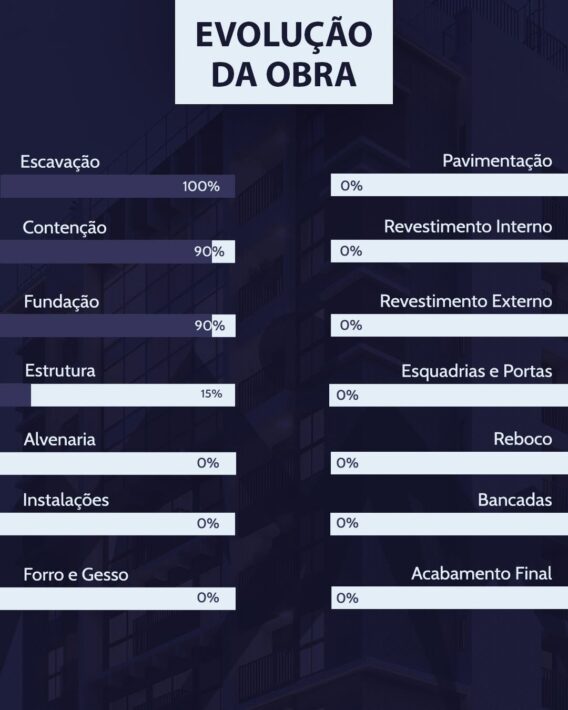The width and height of the screenshot is (568, 710).
Task: Click the Pavimentação label text
Action: (x=497, y=161)
